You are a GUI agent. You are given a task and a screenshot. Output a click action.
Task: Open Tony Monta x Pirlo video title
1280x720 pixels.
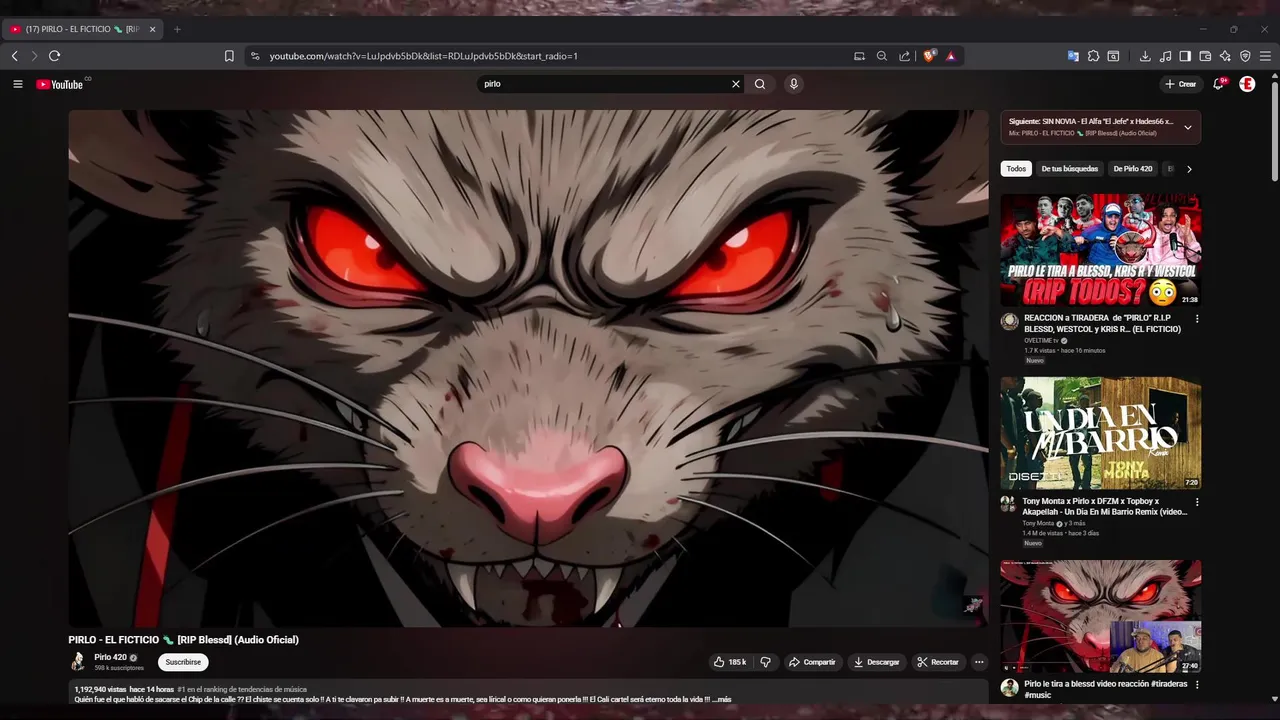coord(1105,506)
